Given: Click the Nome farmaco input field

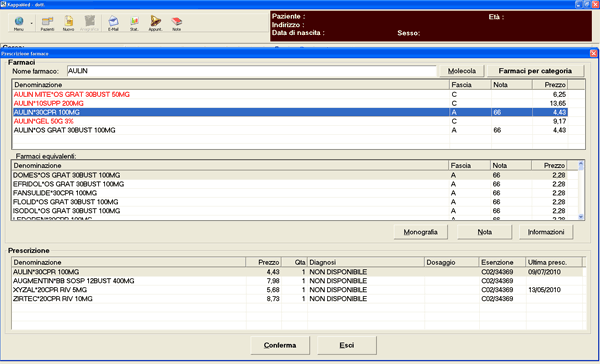Looking at the screenshot, I should pos(251,71).
